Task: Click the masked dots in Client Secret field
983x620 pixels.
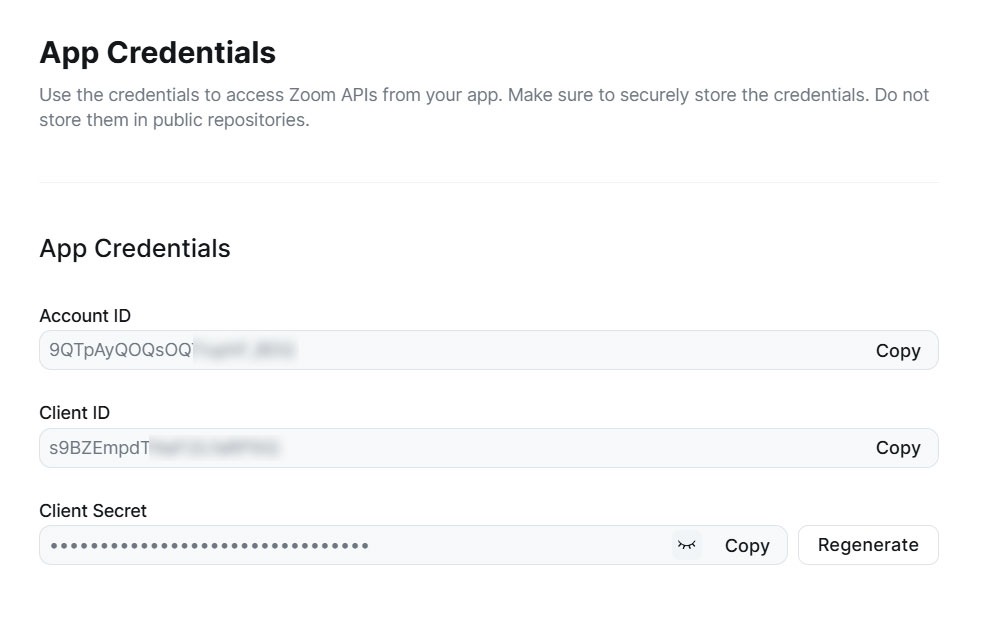Action: (x=209, y=545)
